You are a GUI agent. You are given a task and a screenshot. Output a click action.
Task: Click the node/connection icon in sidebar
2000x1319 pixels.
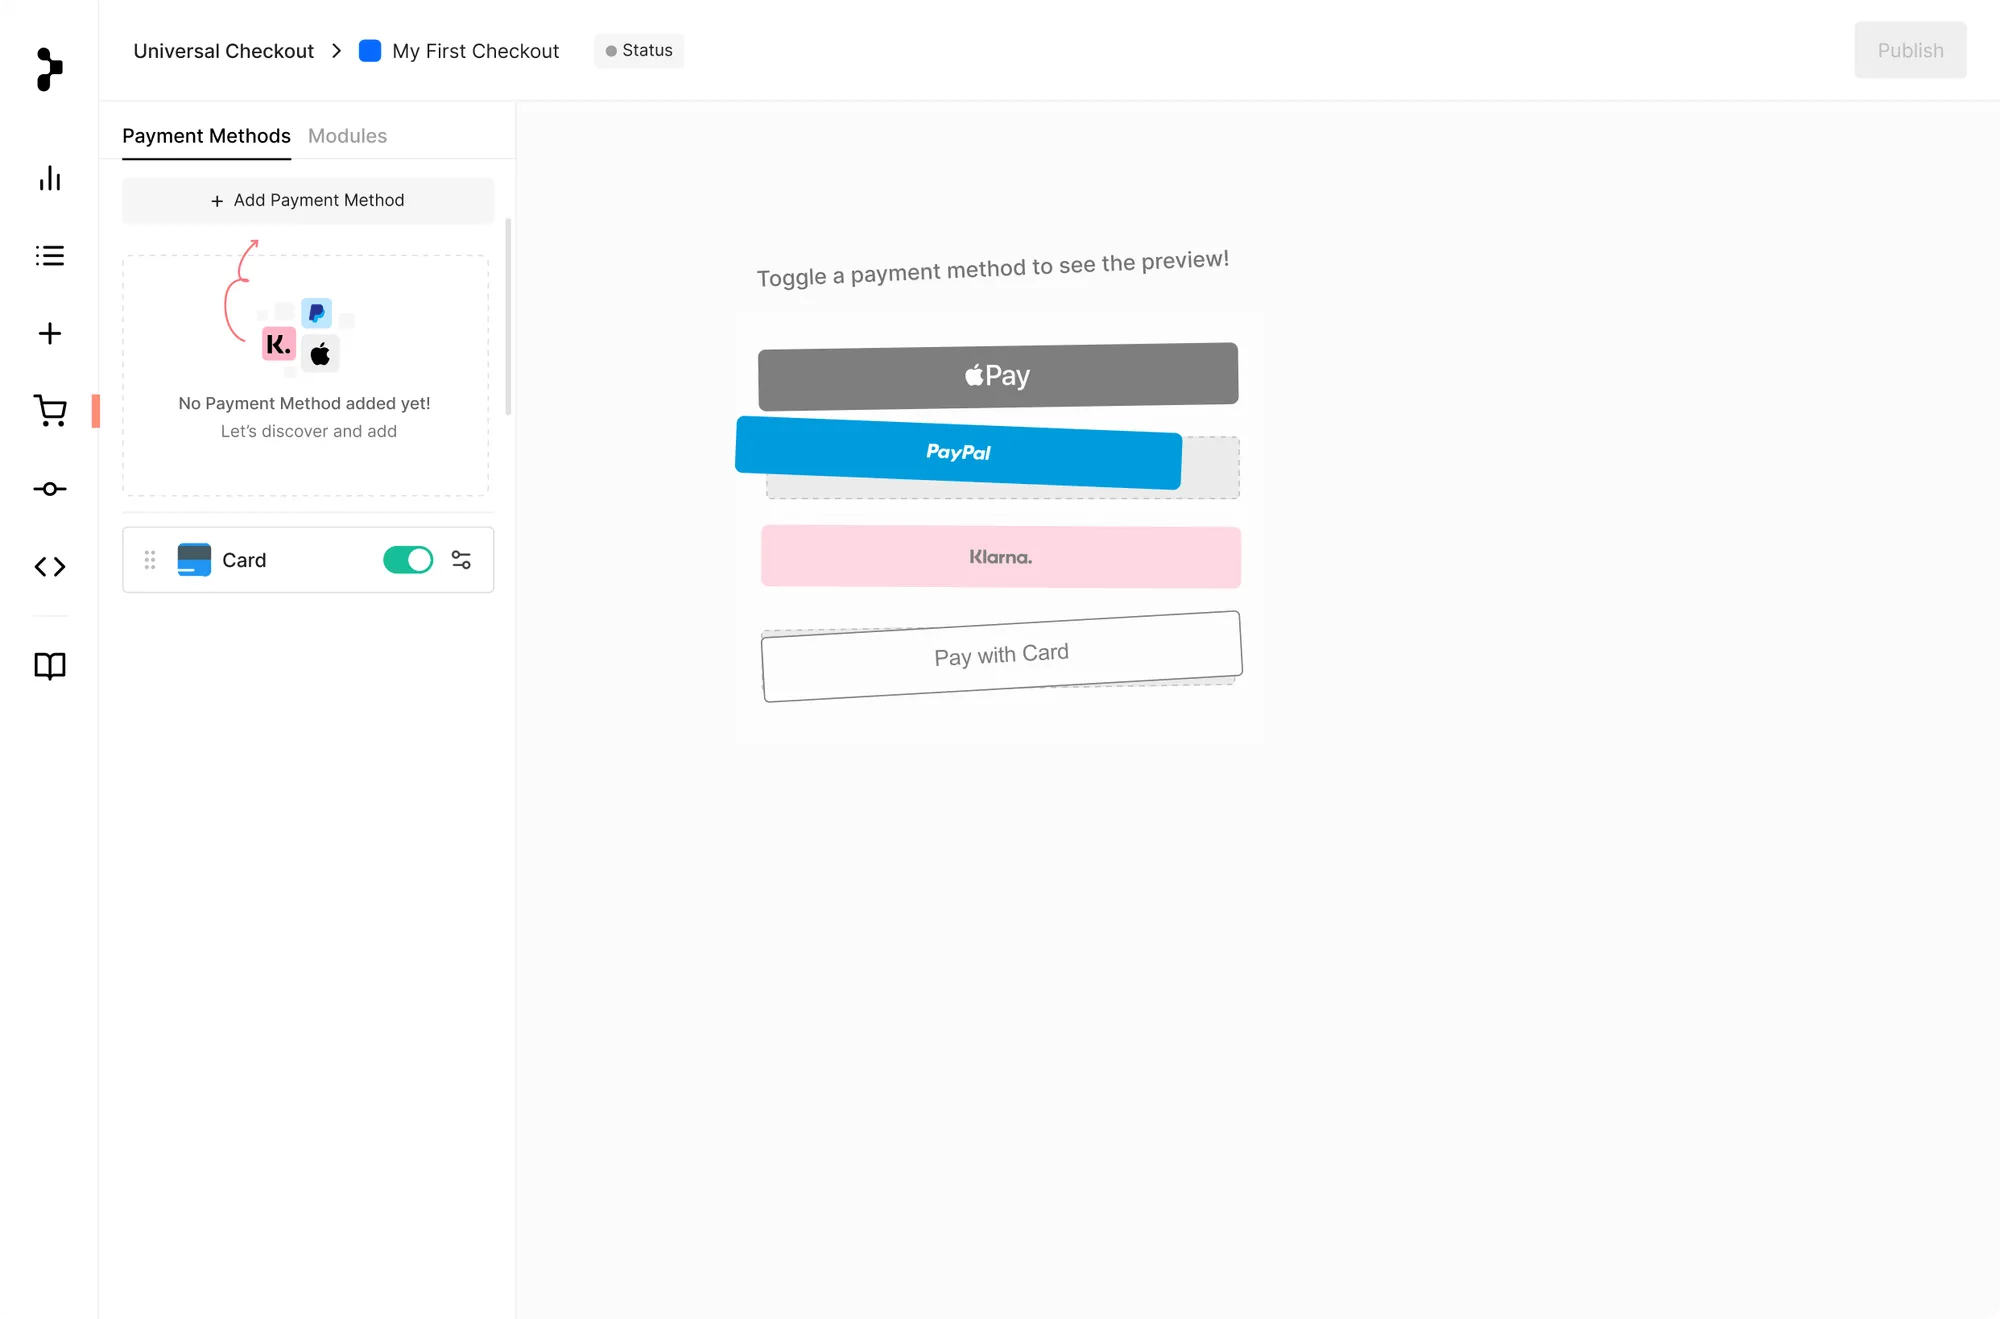pos(49,487)
